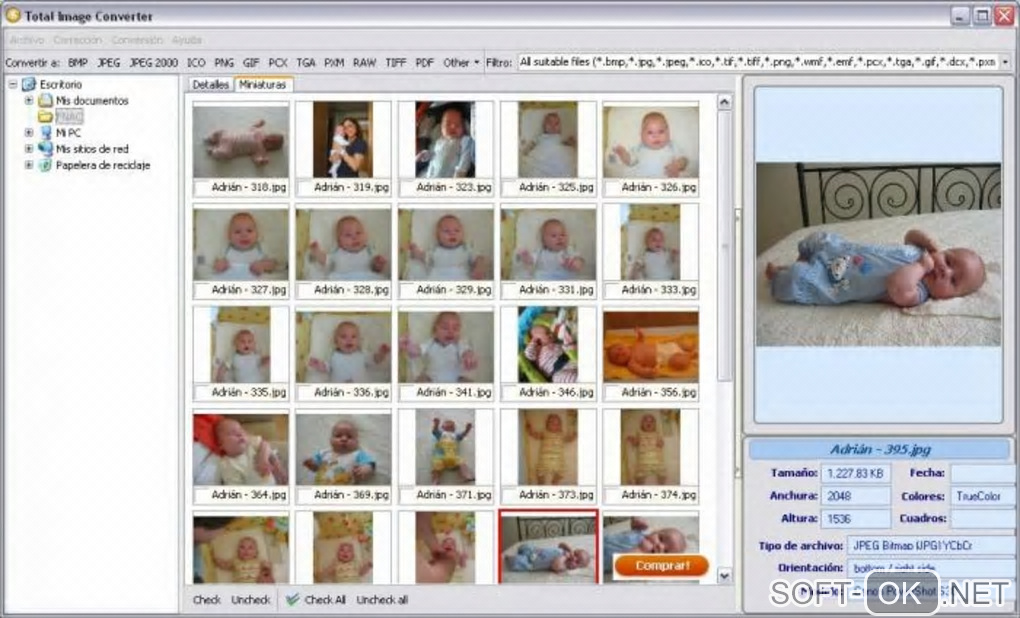Click the FNAC folder icon
This screenshot has height=618, width=1020.
pos(45,116)
